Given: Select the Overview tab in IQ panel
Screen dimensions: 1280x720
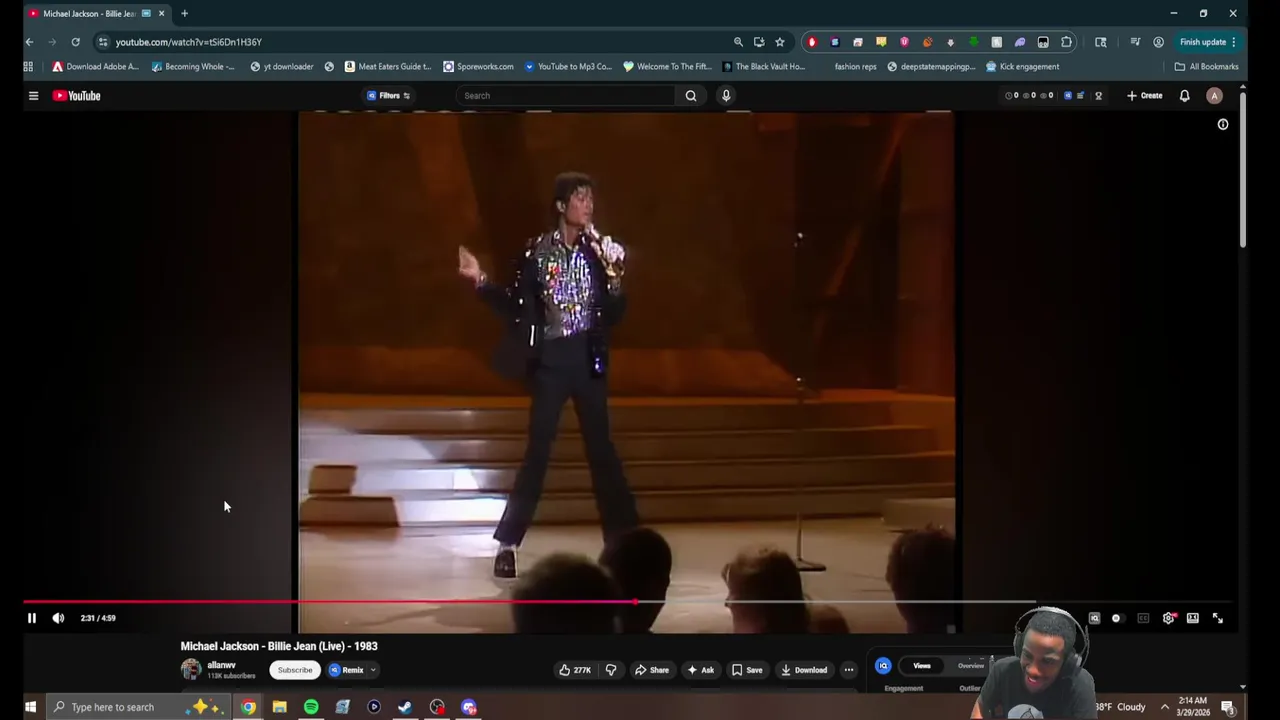Looking at the screenshot, I should [971, 666].
